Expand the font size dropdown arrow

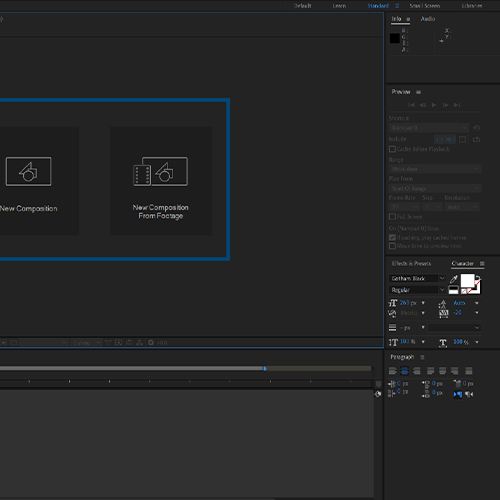click(423, 303)
